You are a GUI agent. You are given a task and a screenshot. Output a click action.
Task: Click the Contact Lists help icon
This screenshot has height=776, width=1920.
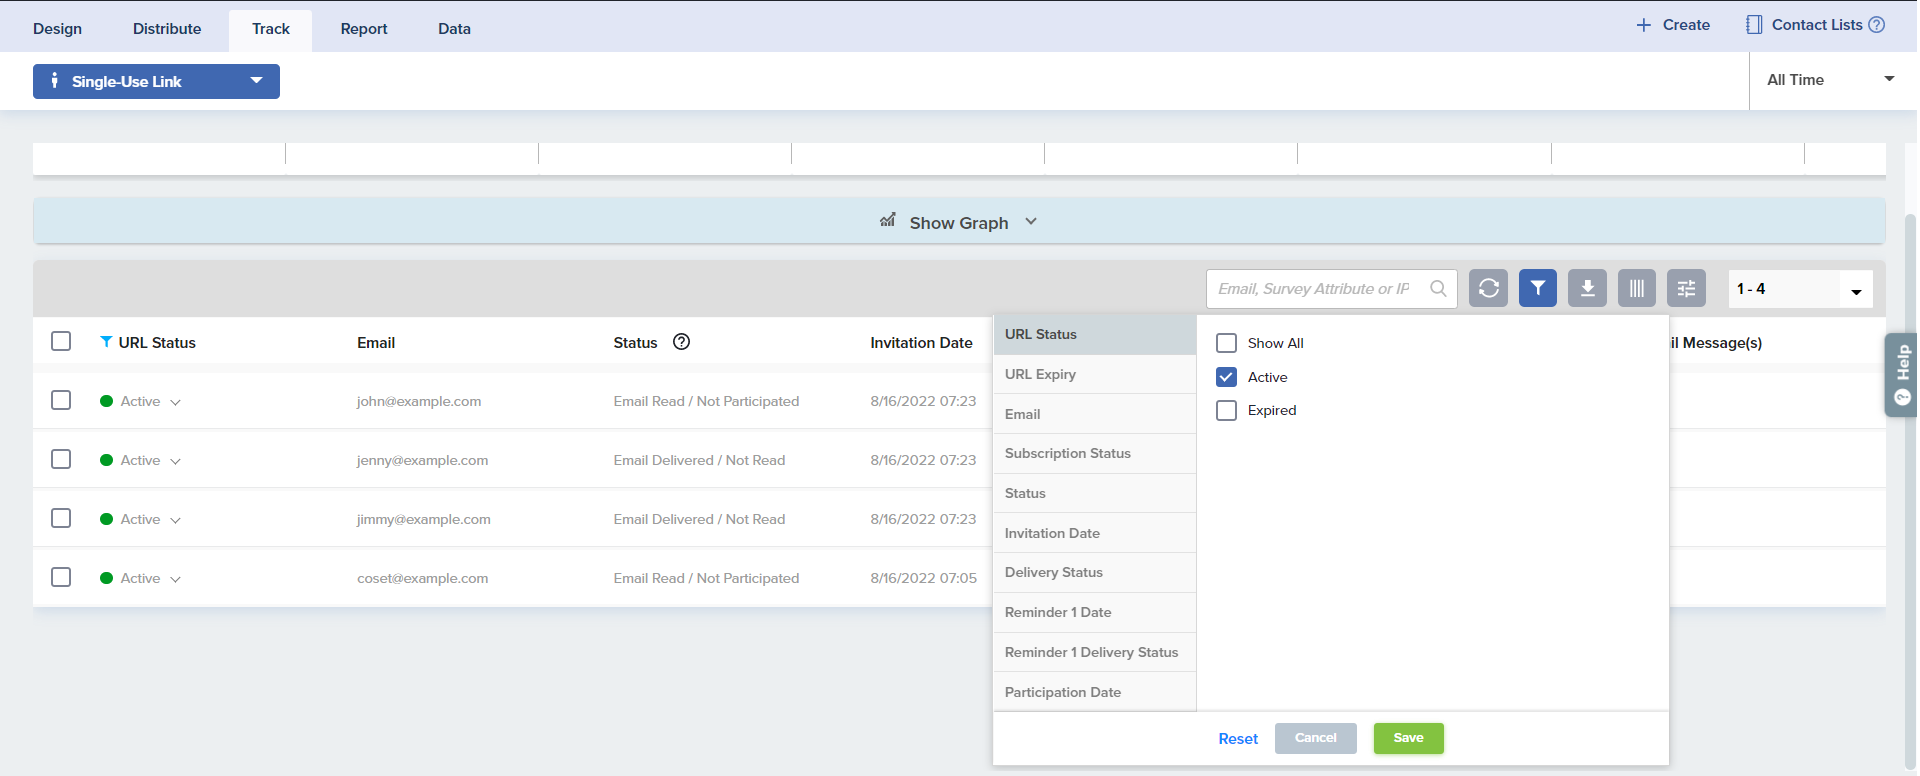pyautogui.click(x=1877, y=25)
